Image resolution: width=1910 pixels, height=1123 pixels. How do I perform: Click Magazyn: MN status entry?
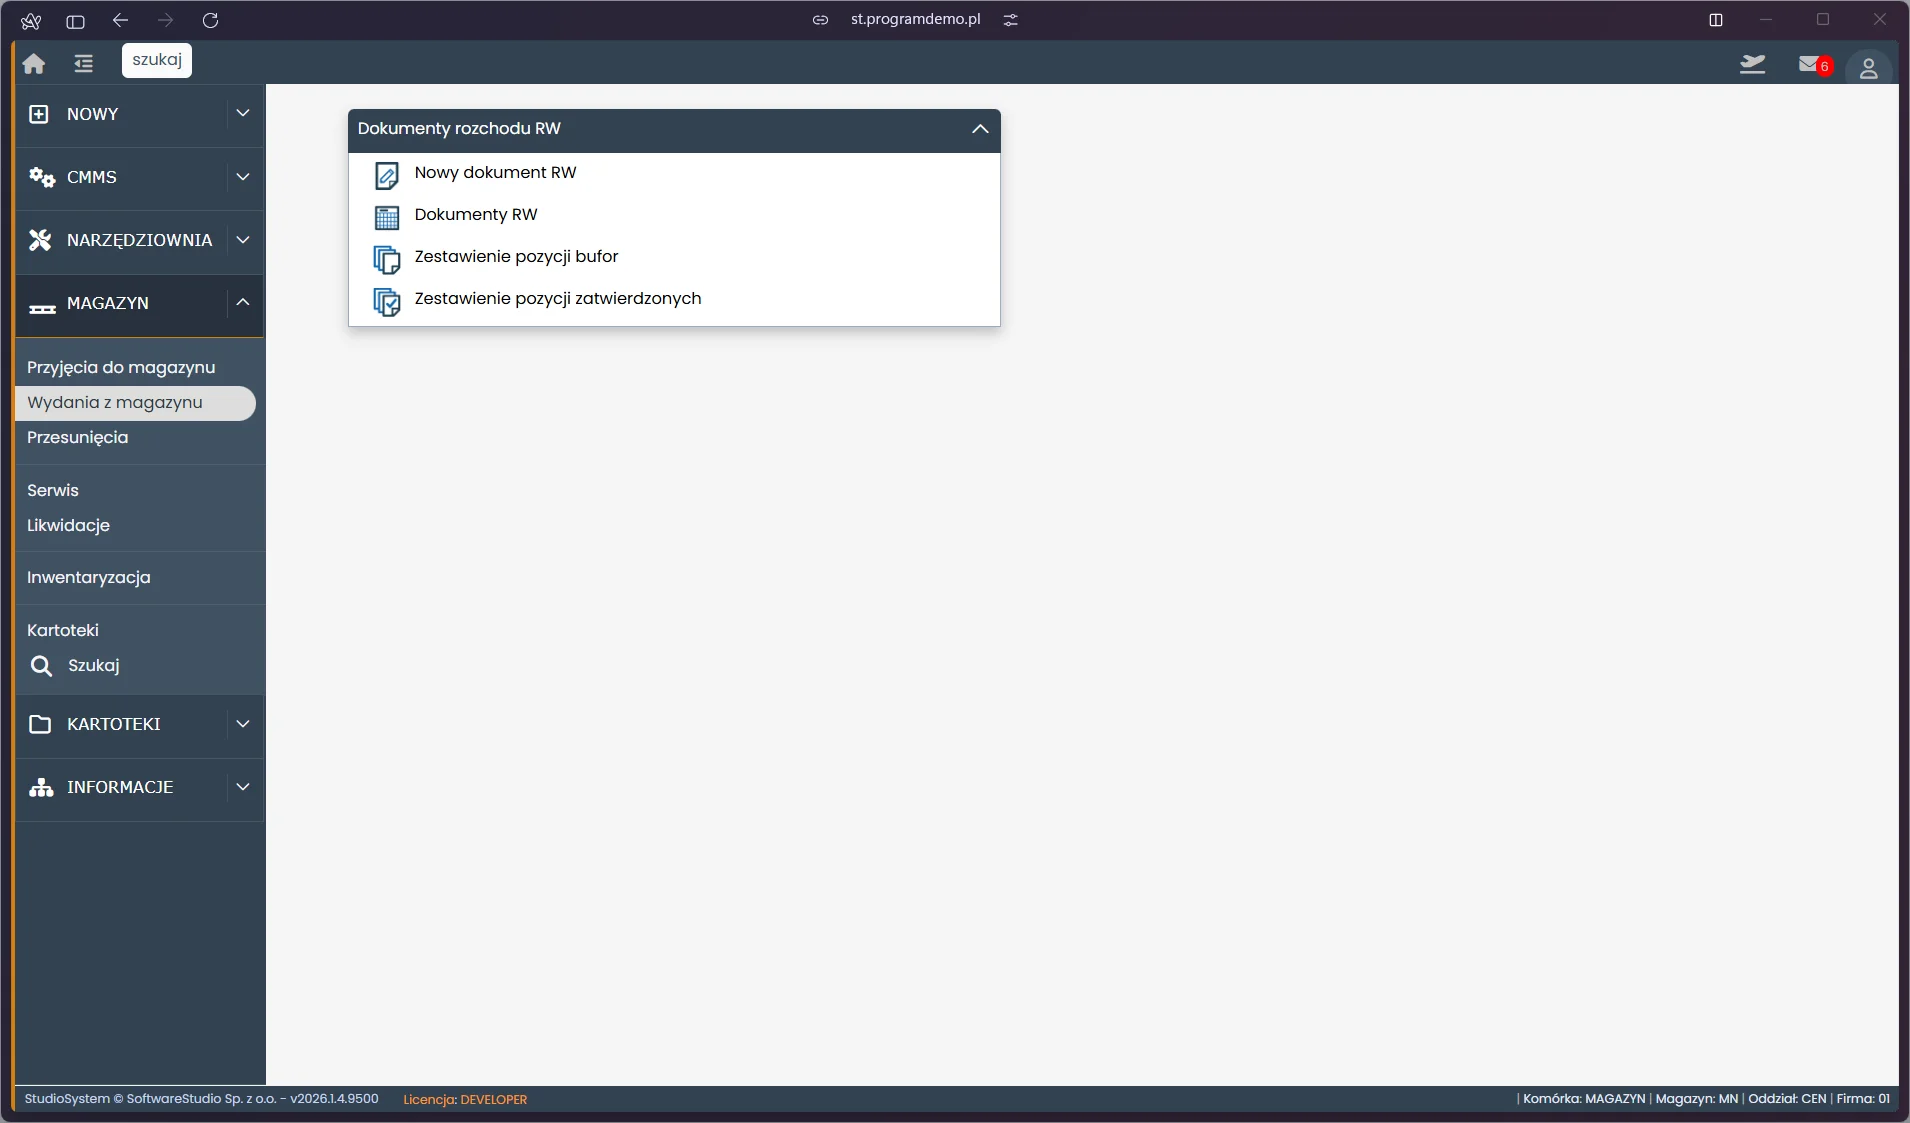pyautogui.click(x=1697, y=1099)
